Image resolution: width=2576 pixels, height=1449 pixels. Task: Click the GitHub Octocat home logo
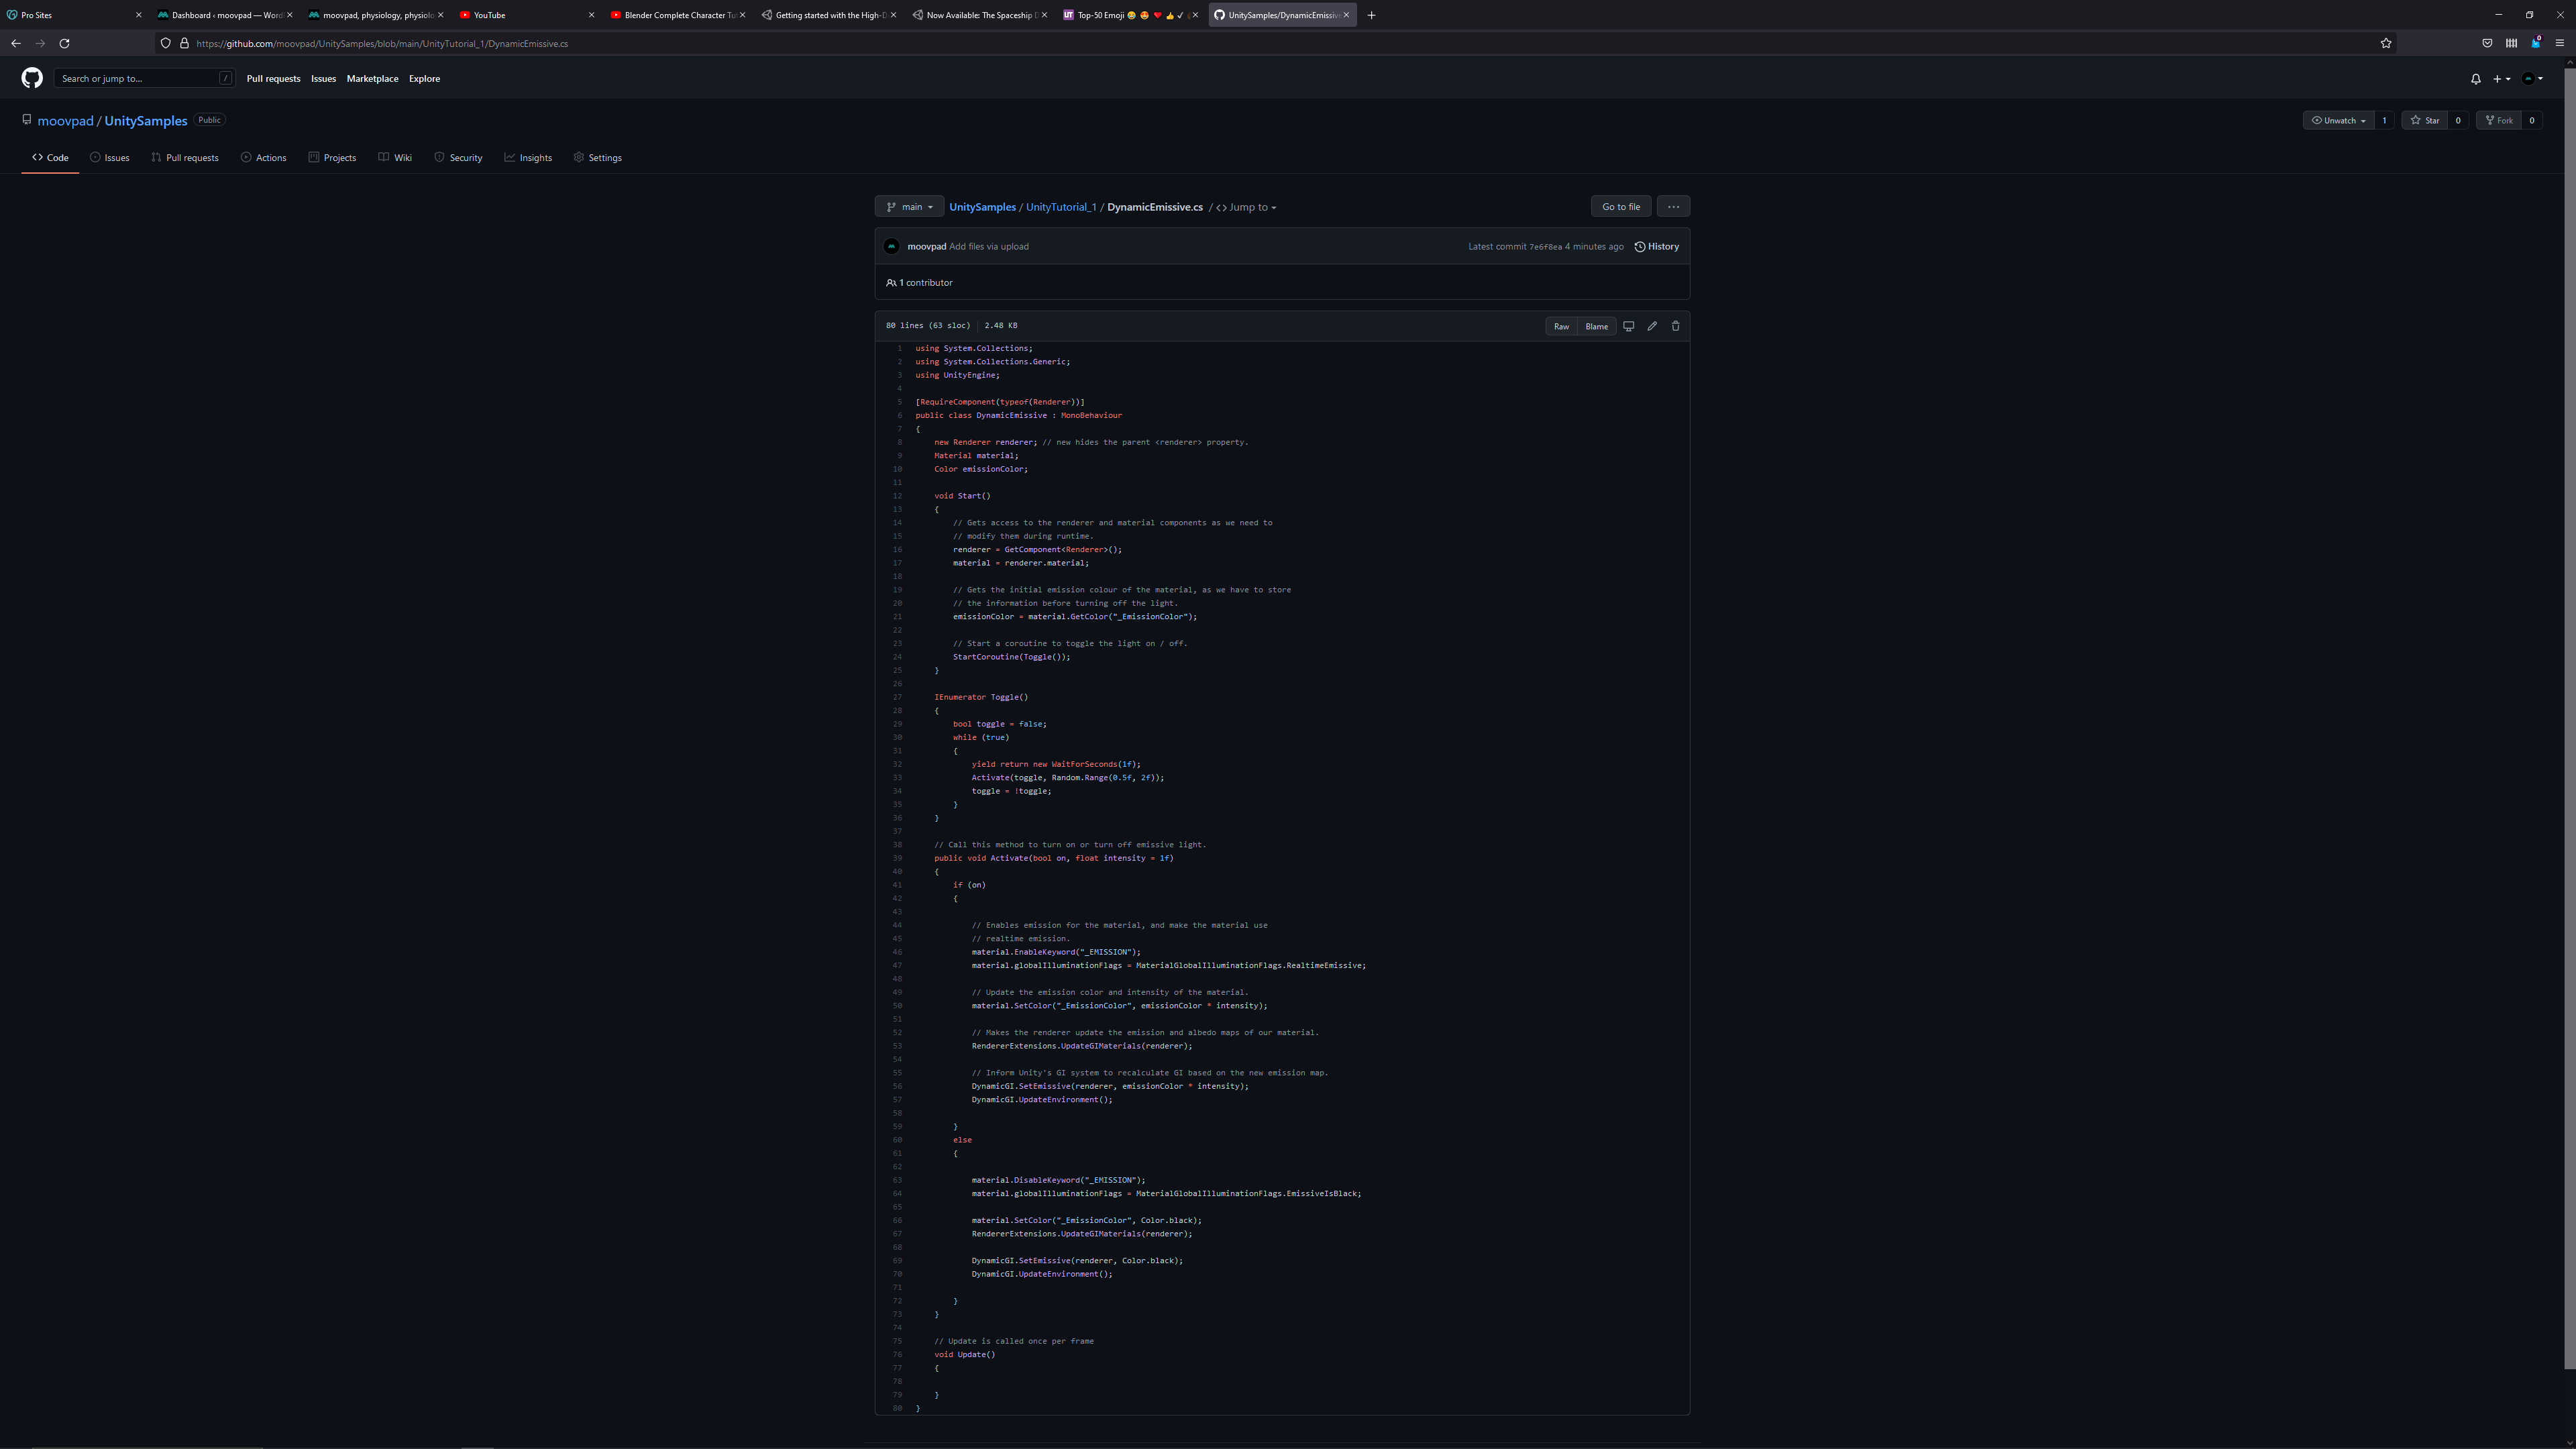click(32, 78)
